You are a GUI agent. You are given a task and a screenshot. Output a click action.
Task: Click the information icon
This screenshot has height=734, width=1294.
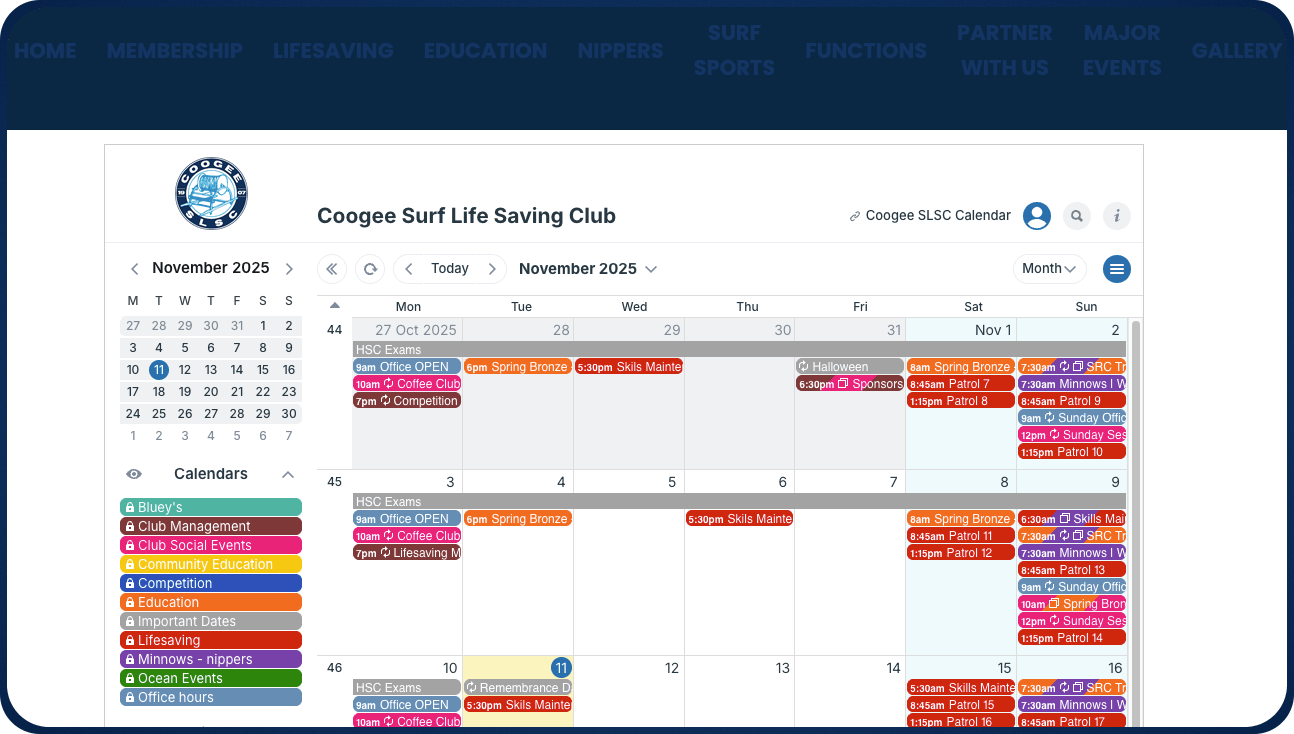point(1117,215)
